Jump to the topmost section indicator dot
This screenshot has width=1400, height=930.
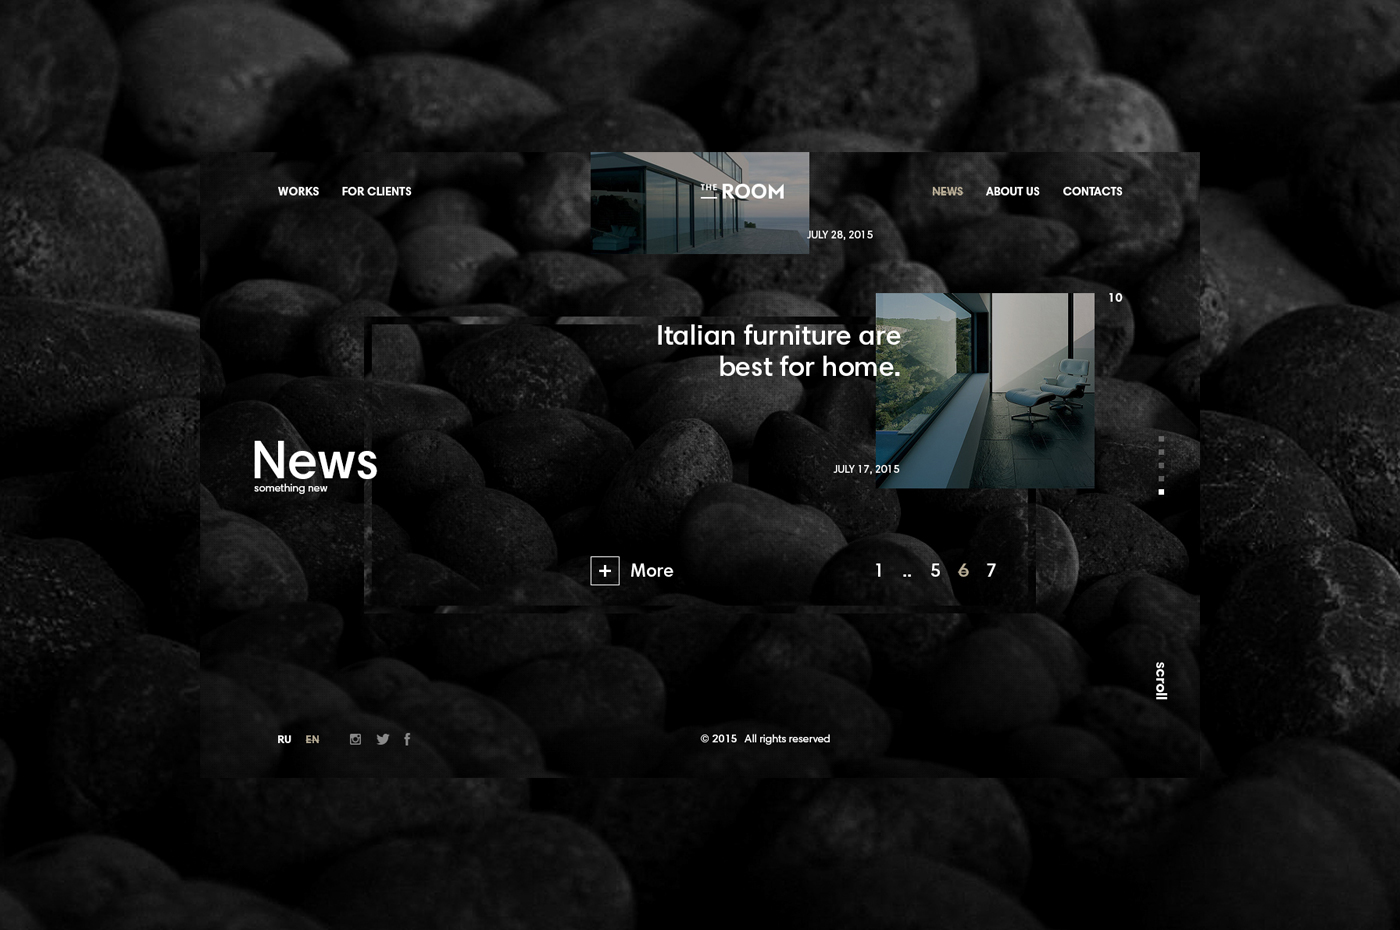pos(1161,438)
